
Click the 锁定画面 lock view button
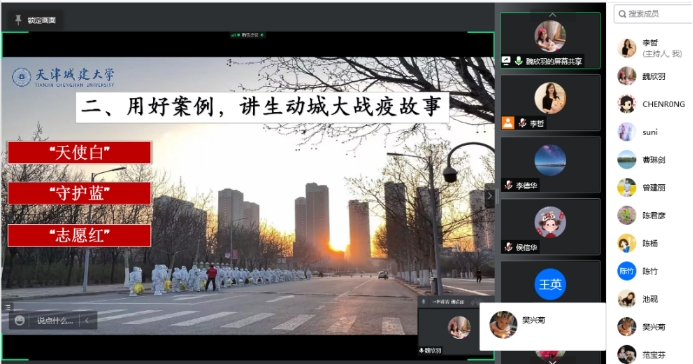(x=35, y=20)
